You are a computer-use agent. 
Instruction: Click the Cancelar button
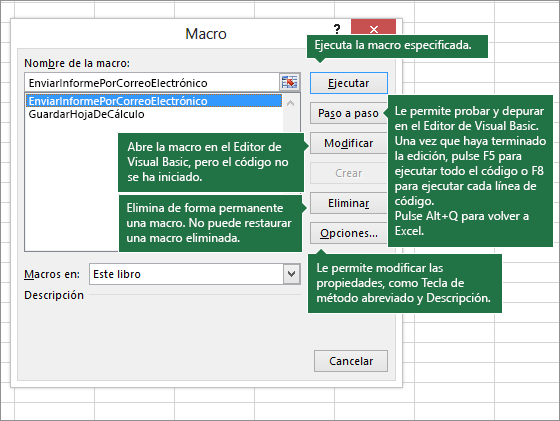coord(351,361)
